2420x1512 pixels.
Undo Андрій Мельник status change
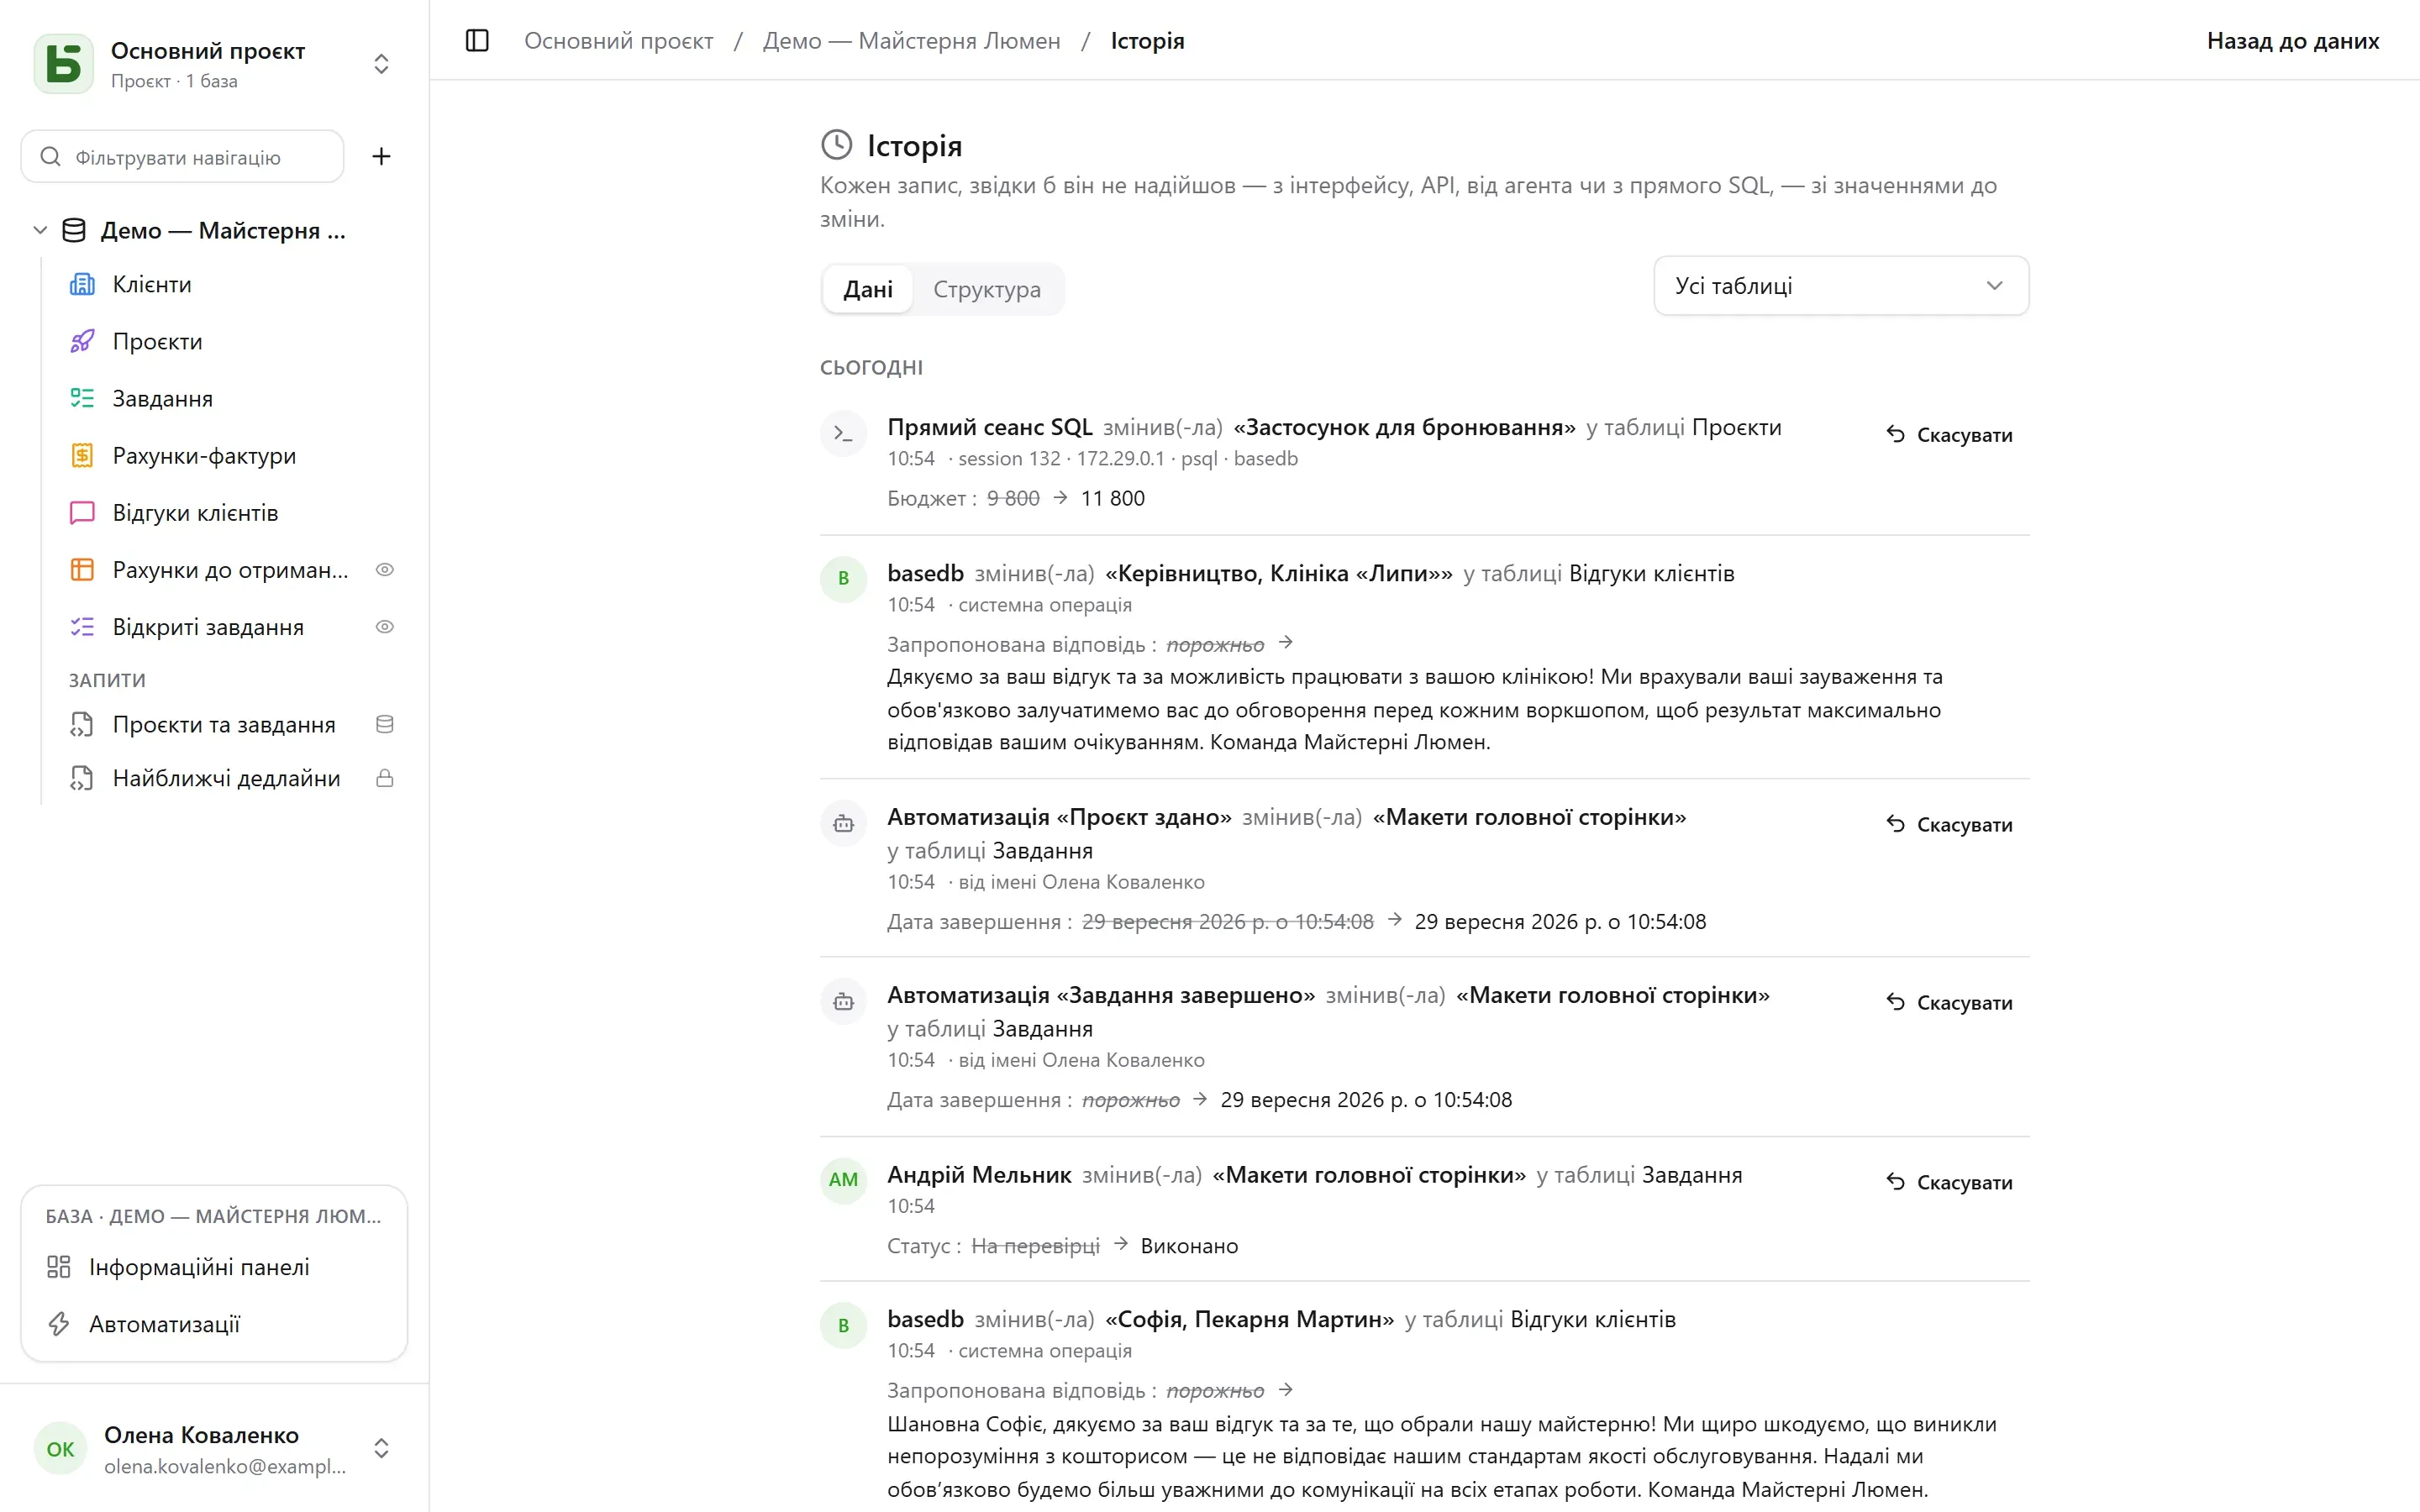point(1949,1183)
